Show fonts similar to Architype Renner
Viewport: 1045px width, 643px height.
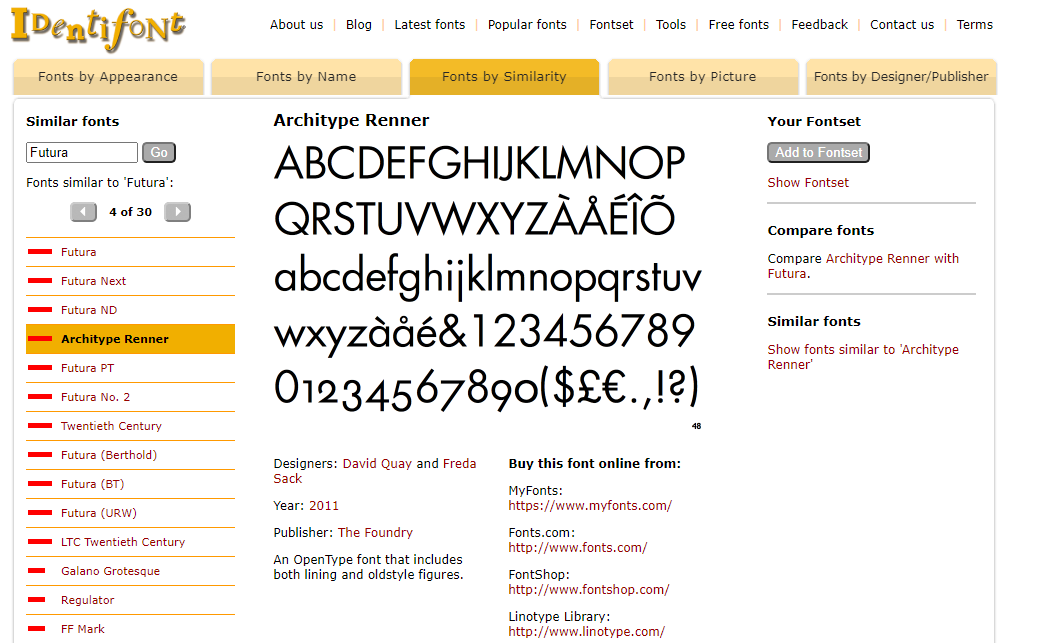[863, 356]
